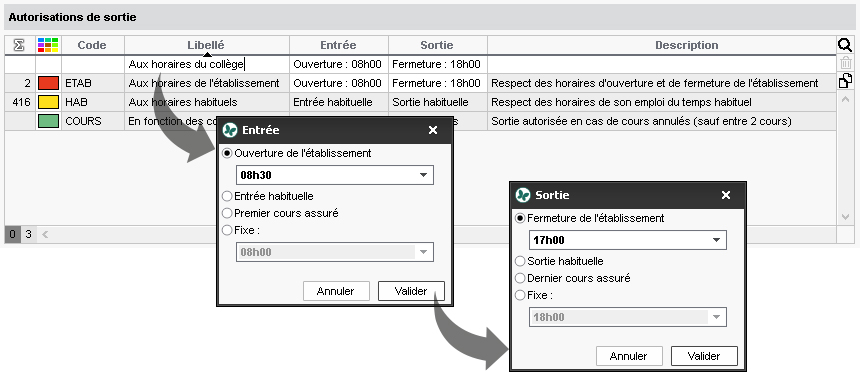Click the green COURS color swatch
Screen dimensions: 860x372
coord(48,121)
